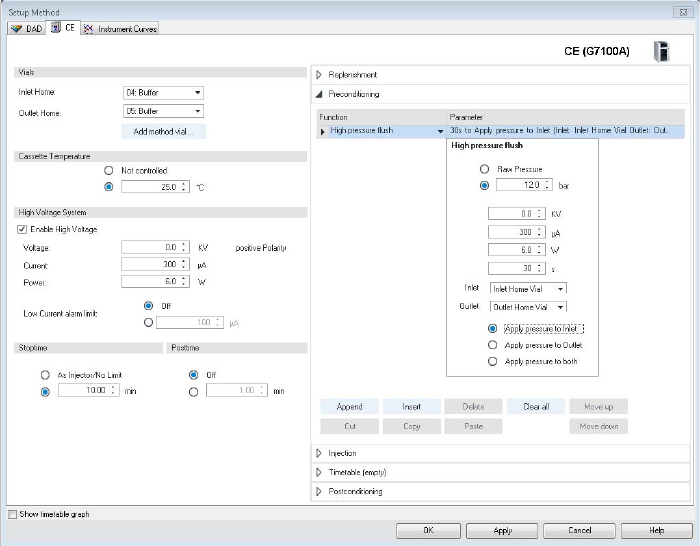The width and height of the screenshot is (700, 546).
Task: Increment the flush pressure bar stepper
Action: click(x=547, y=182)
